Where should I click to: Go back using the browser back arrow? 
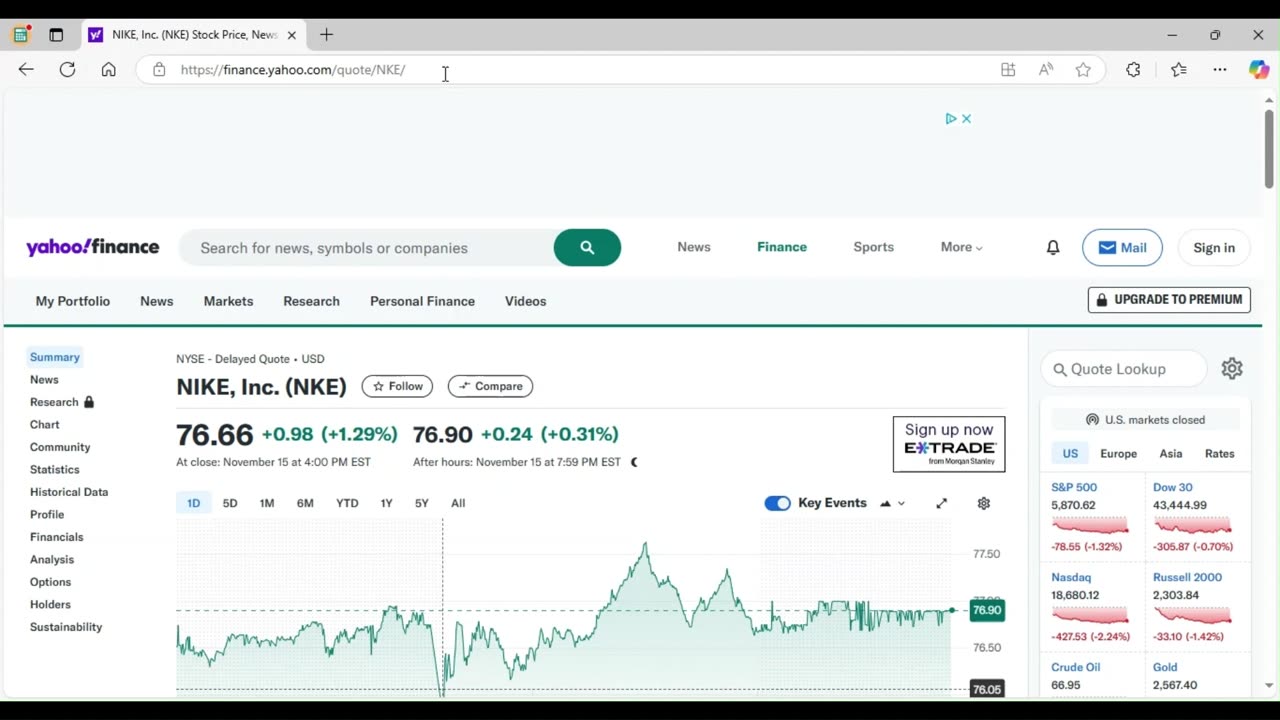pyautogui.click(x=26, y=70)
